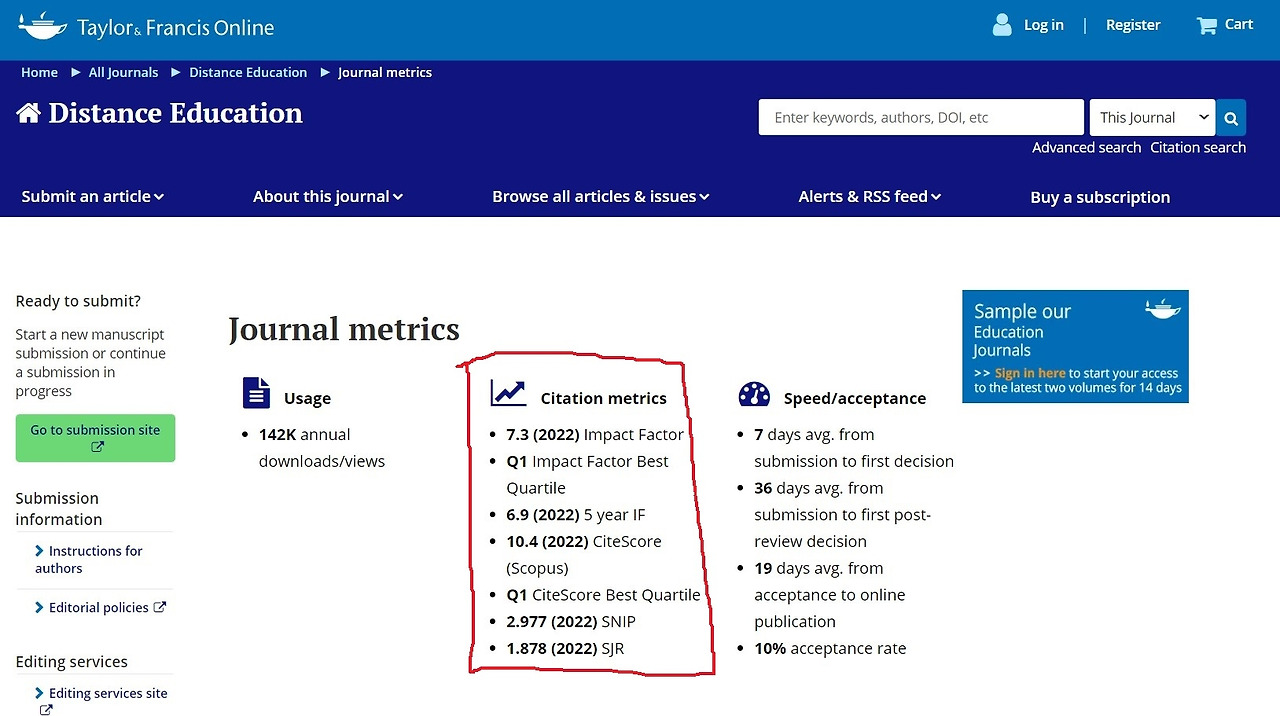
Task: Click the Usage heading text
Action: 307,398
